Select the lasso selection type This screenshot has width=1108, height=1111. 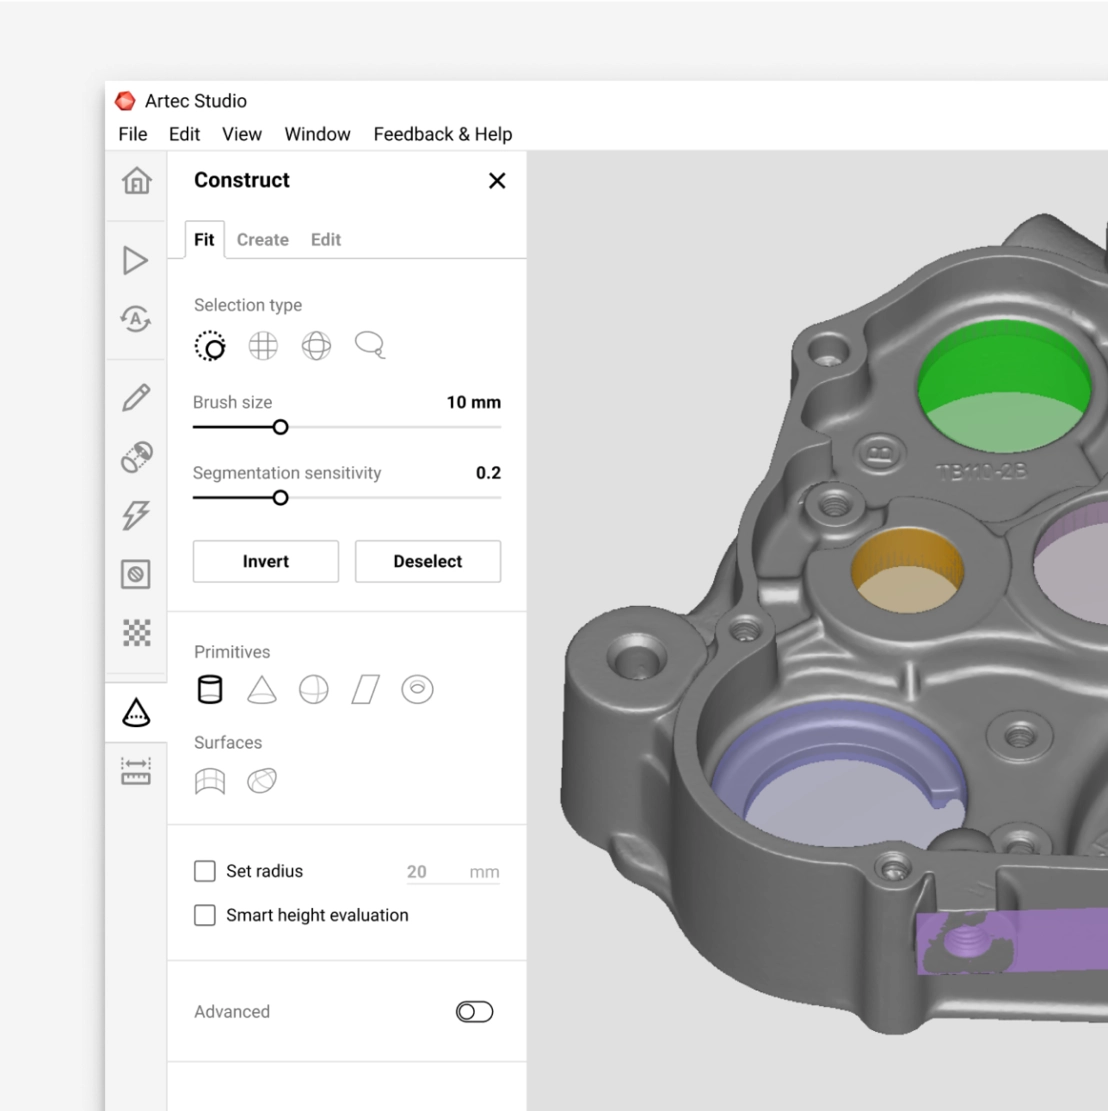(x=369, y=346)
